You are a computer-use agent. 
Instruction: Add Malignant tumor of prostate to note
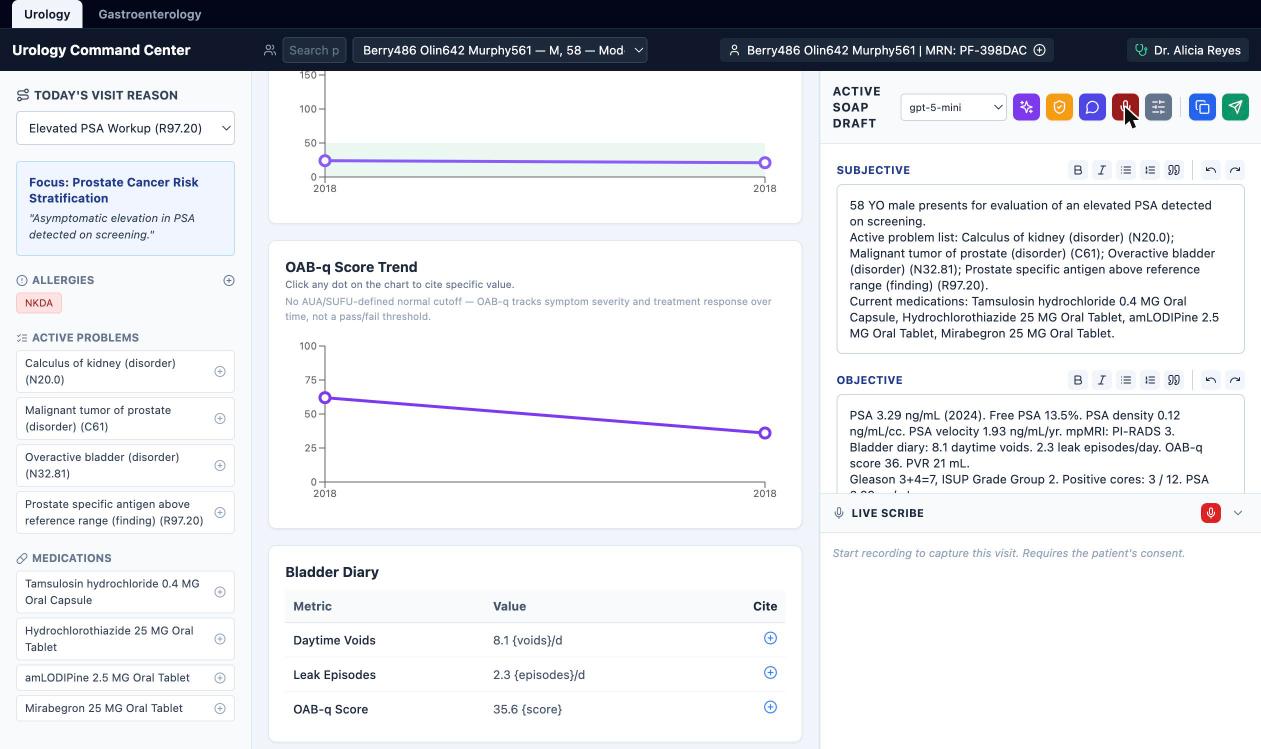[x=220, y=419]
